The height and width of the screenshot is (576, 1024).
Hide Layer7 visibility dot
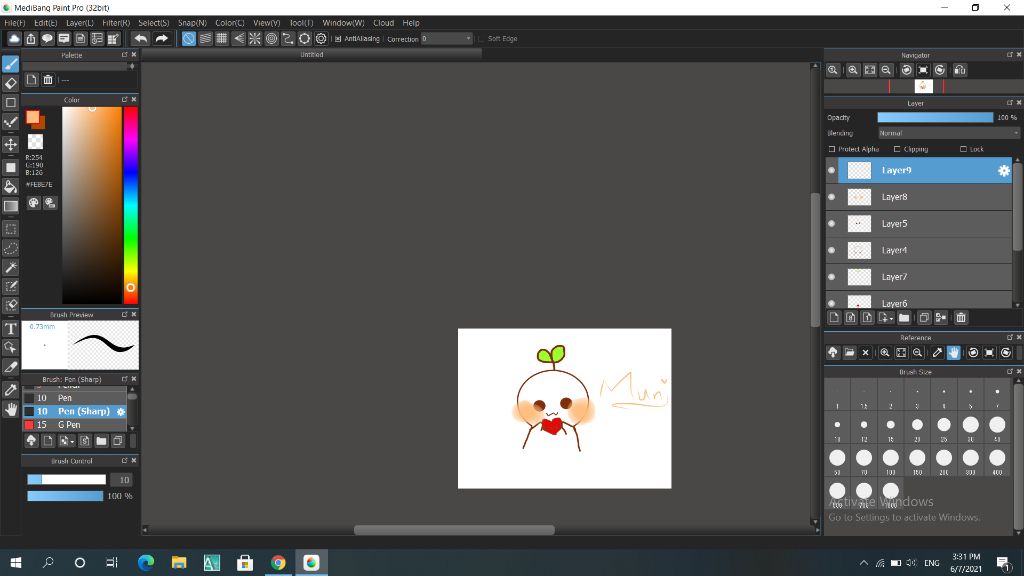tap(831, 277)
